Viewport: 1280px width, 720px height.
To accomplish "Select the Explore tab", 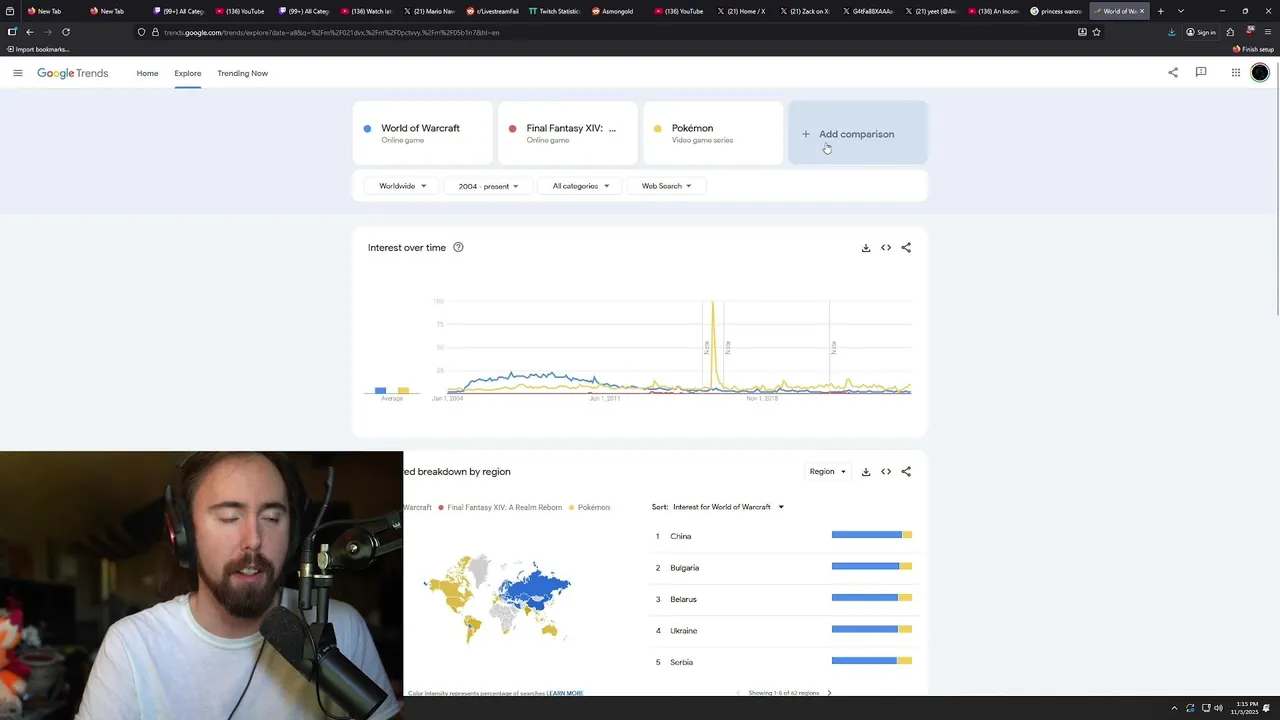I will coord(188,73).
